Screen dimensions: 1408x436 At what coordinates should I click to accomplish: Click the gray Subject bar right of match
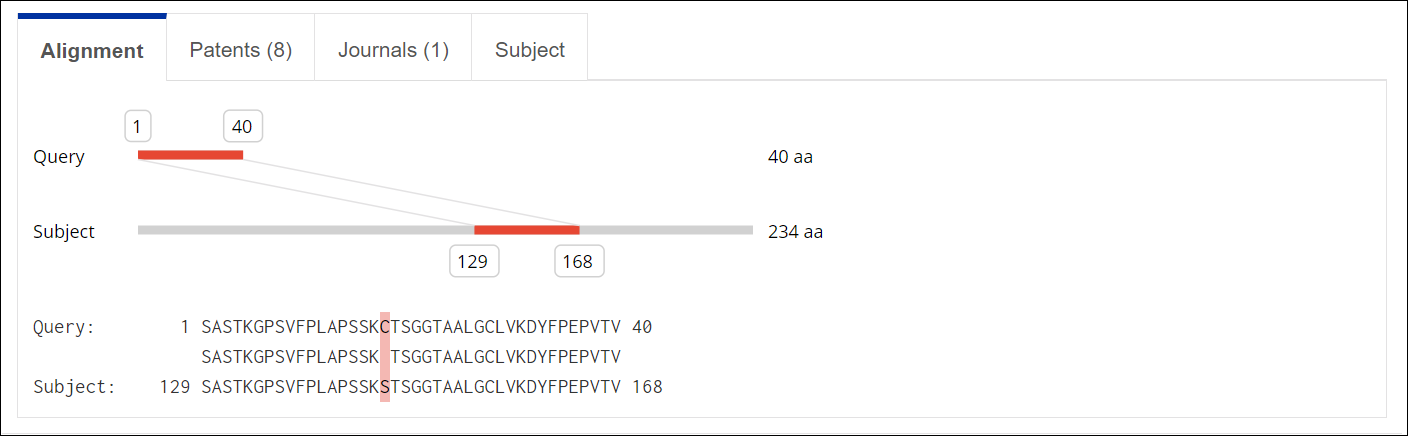666,230
